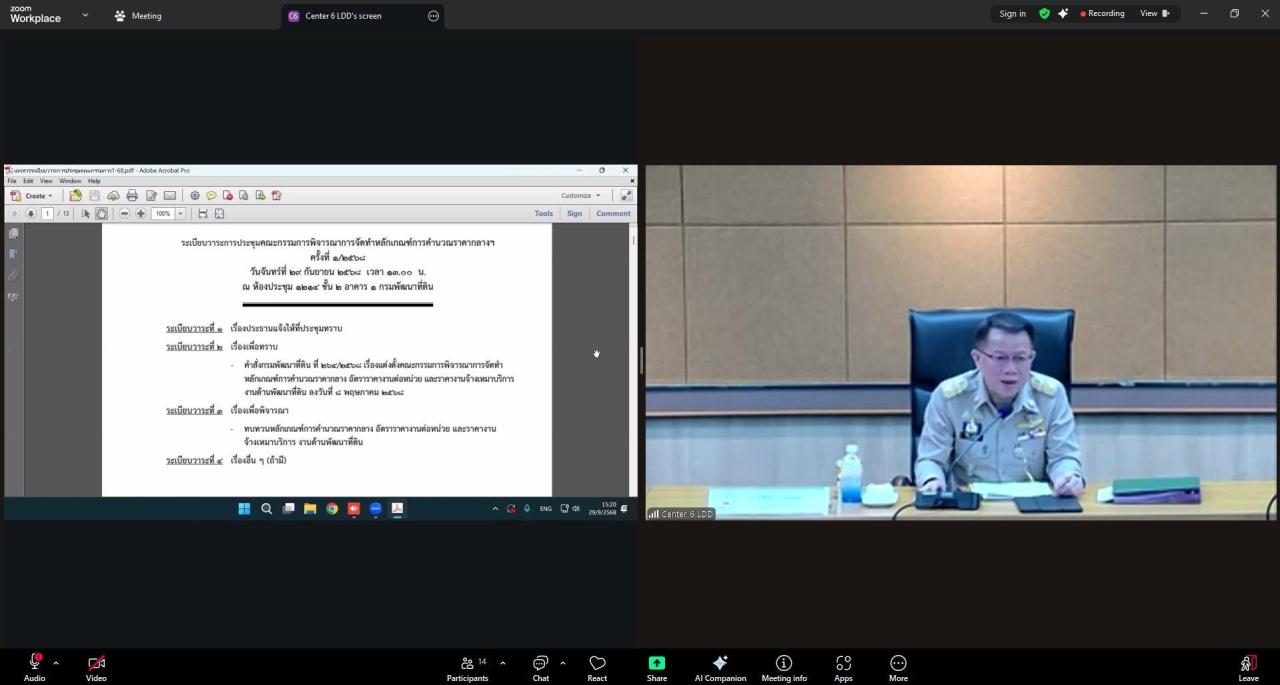Image resolution: width=1280 pixels, height=685 pixels.
Task: Open the Apps panel
Action: click(x=843, y=667)
